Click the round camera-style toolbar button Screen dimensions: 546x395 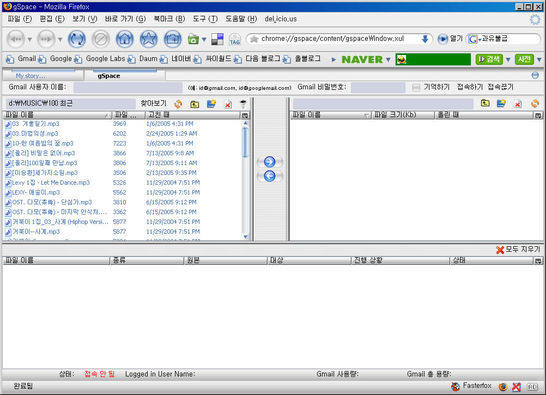(173, 39)
